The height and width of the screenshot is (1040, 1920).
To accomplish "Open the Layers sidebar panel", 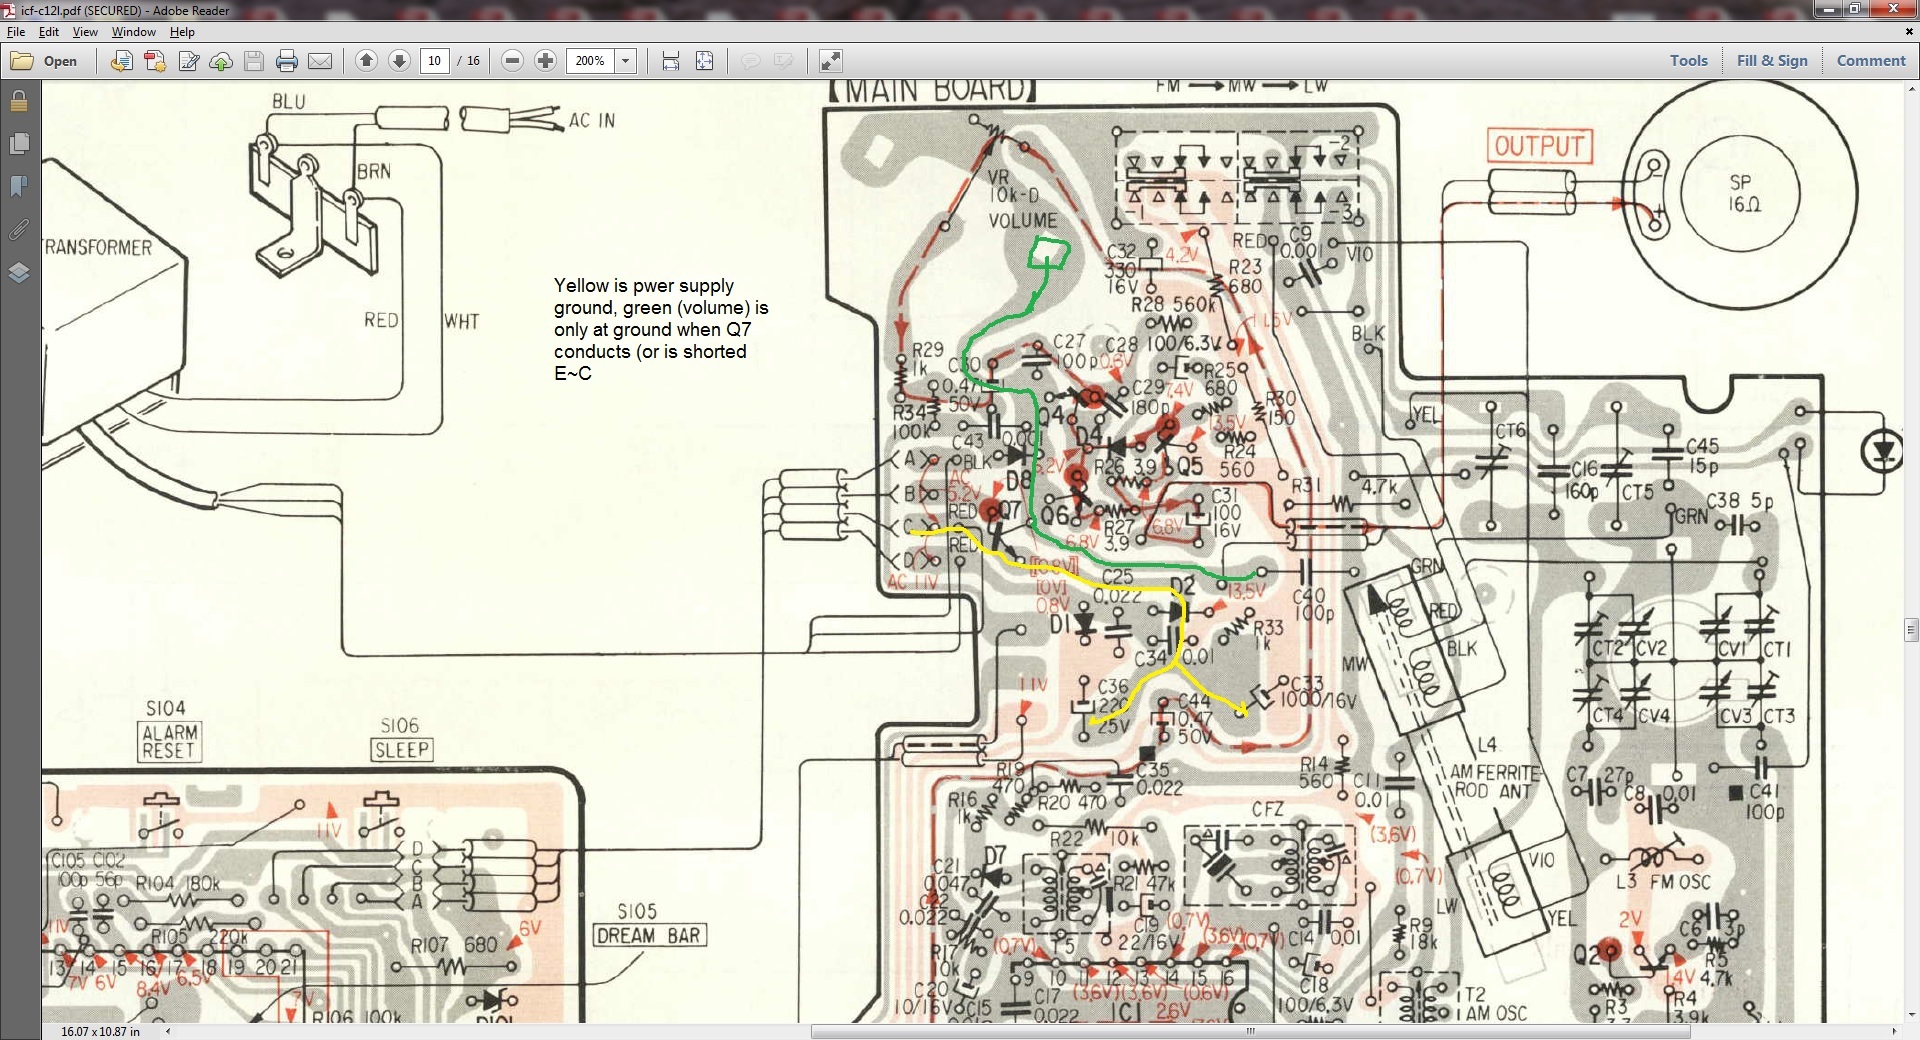I will pyautogui.click(x=19, y=273).
